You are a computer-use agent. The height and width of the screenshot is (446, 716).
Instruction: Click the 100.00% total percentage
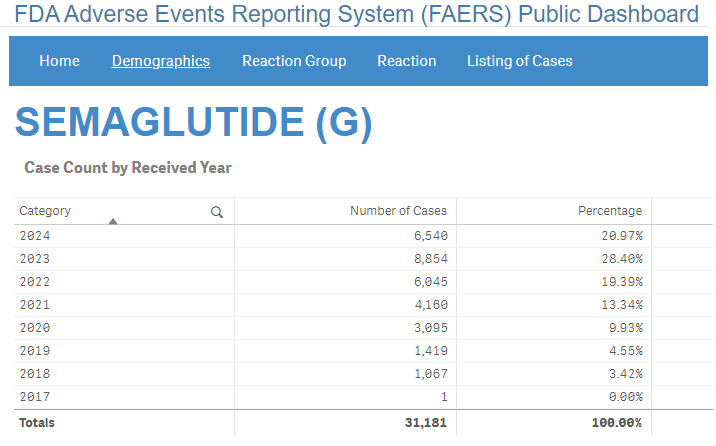coord(617,423)
